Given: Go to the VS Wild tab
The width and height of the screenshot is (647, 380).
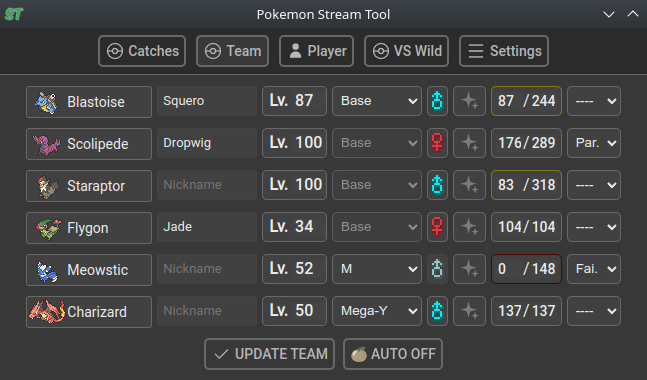Looking at the screenshot, I should coord(406,51).
